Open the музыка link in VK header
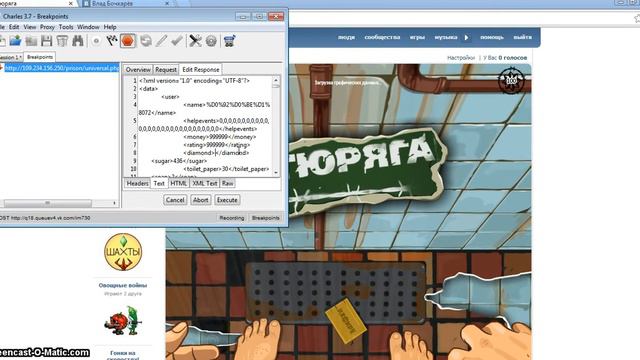The width and height of the screenshot is (640, 360). coord(446,37)
